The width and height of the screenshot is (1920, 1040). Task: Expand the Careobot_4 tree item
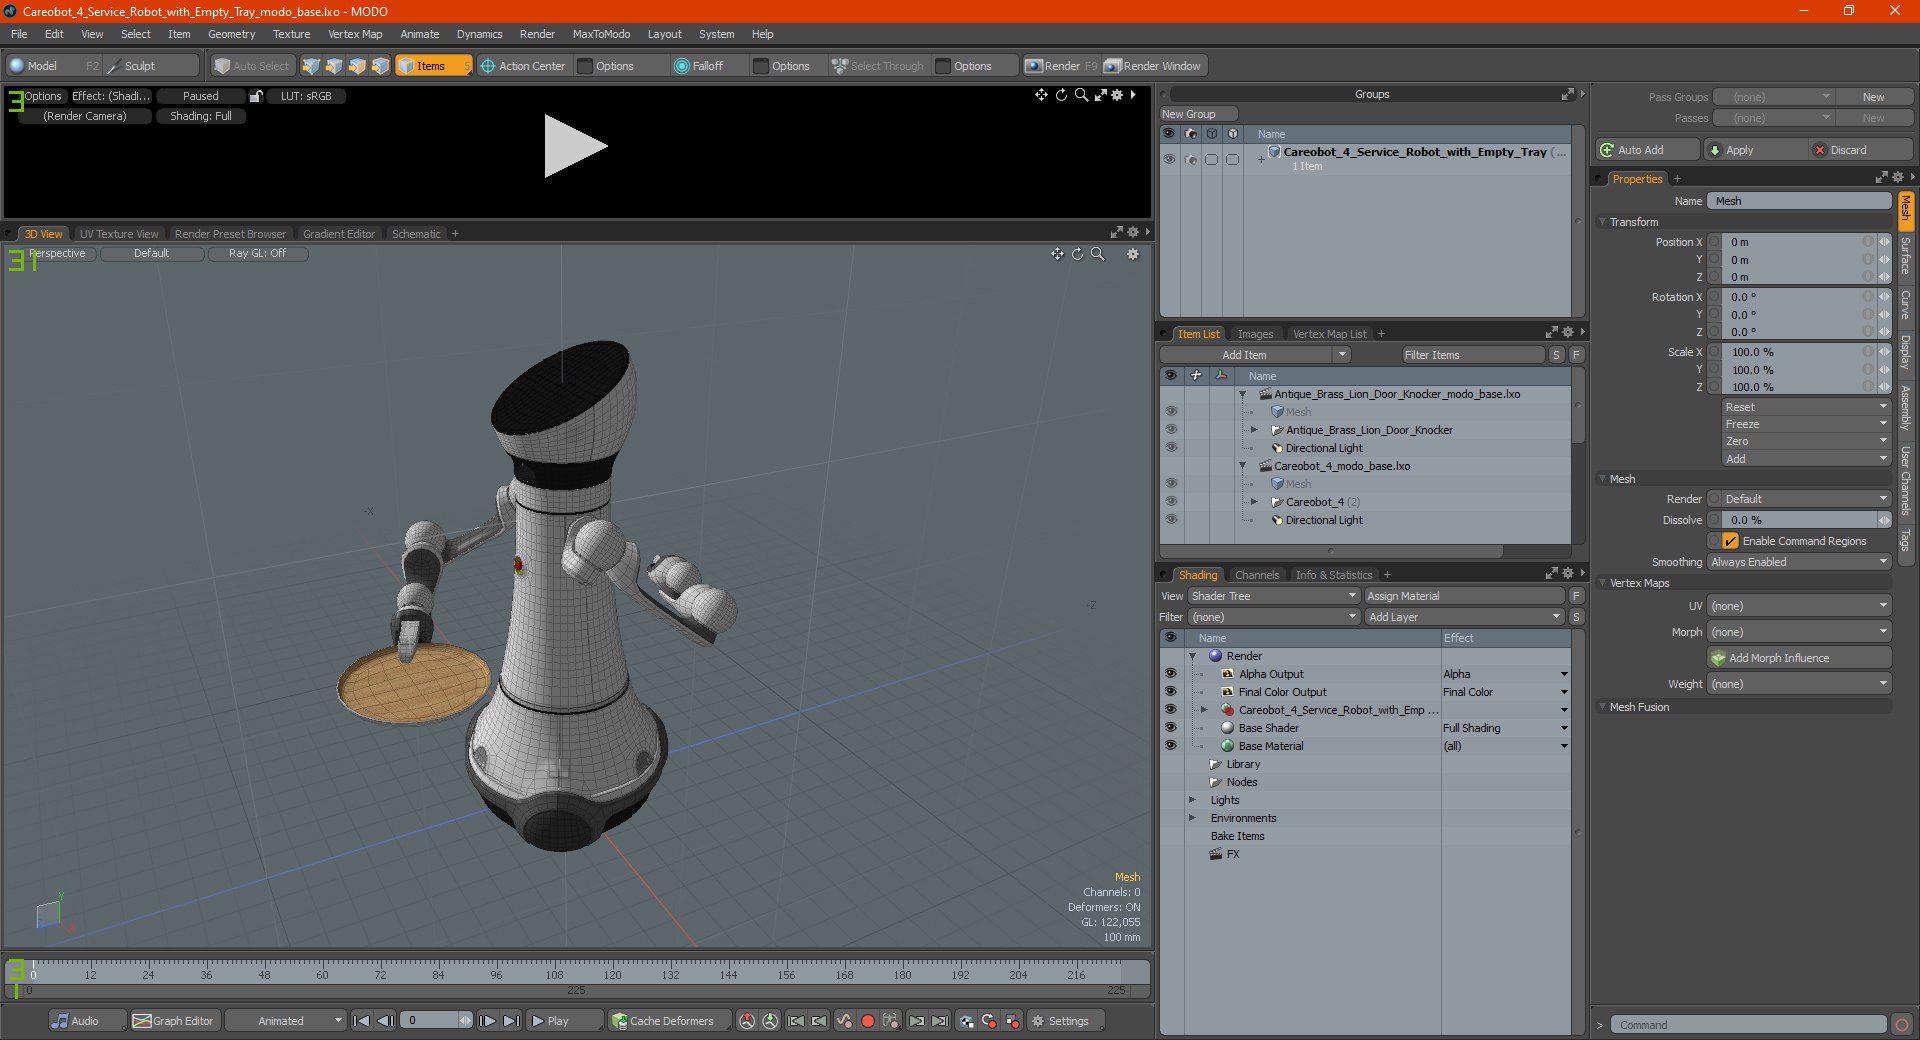click(1255, 502)
